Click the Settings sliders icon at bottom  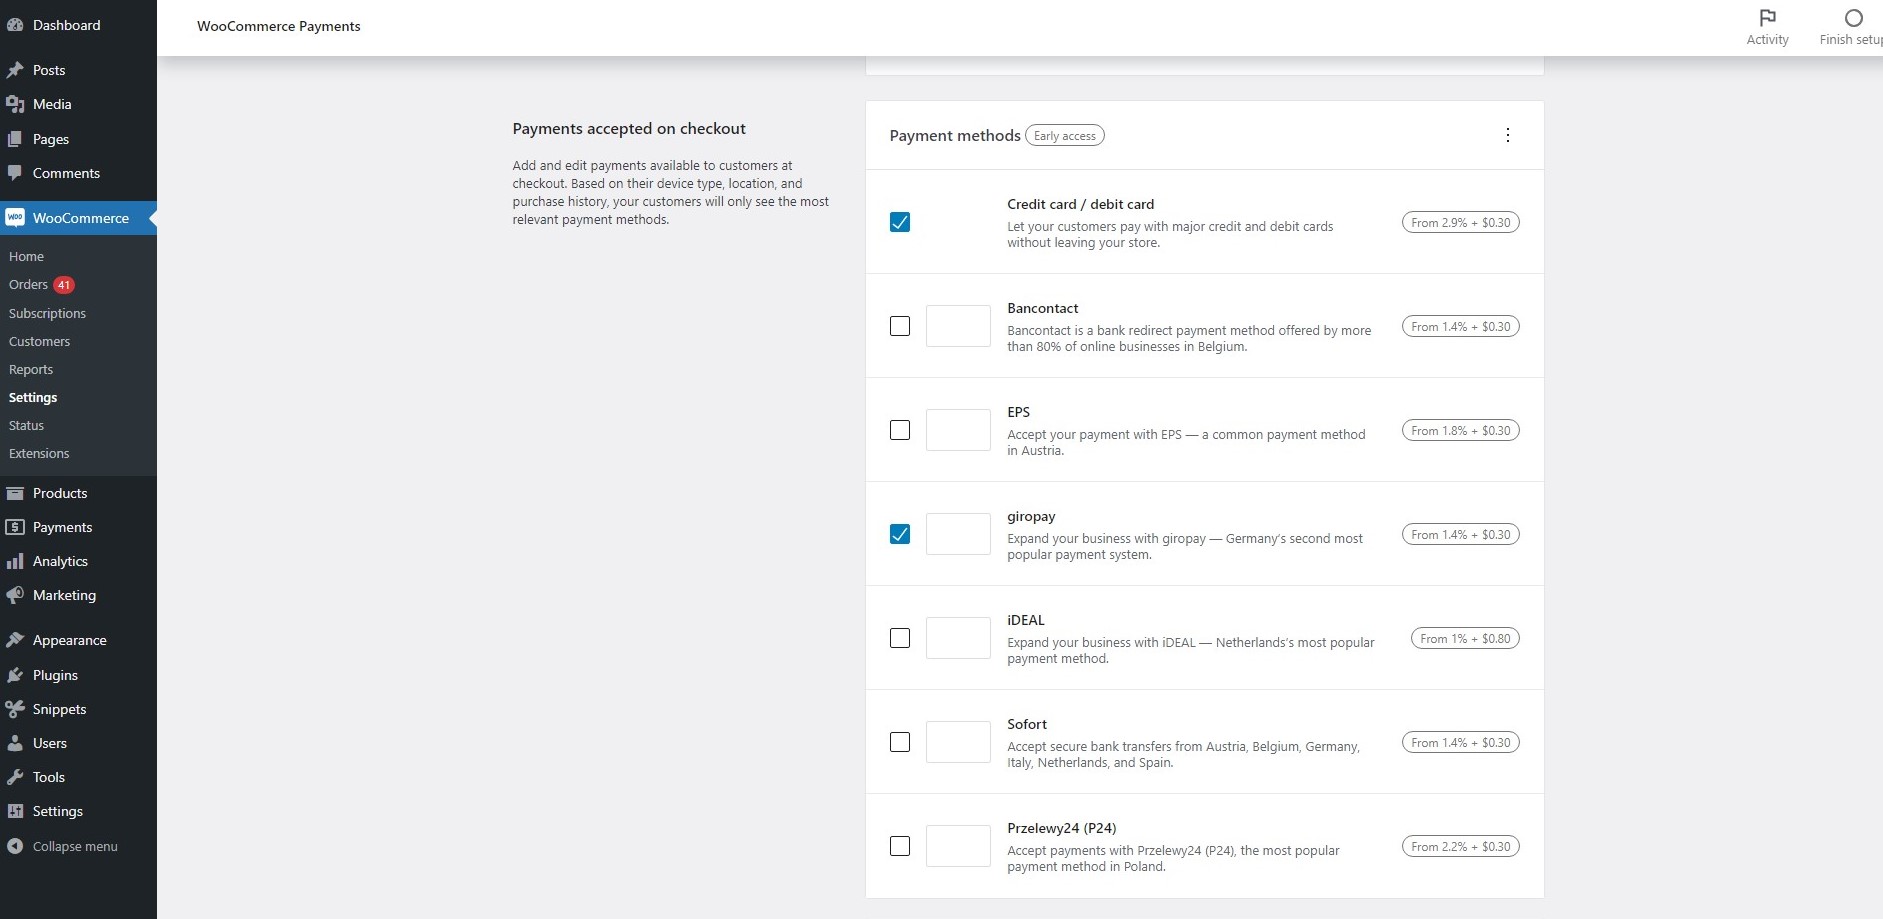click(x=15, y=811)
